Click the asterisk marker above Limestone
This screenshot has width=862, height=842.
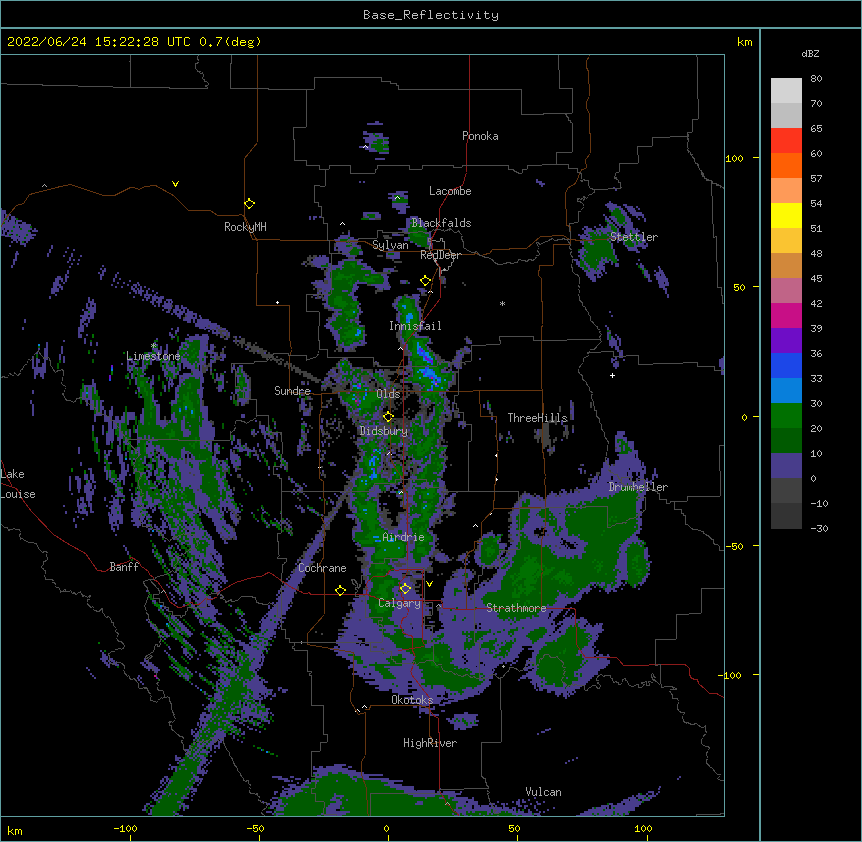pyautogui.click(x=153, y=345)
